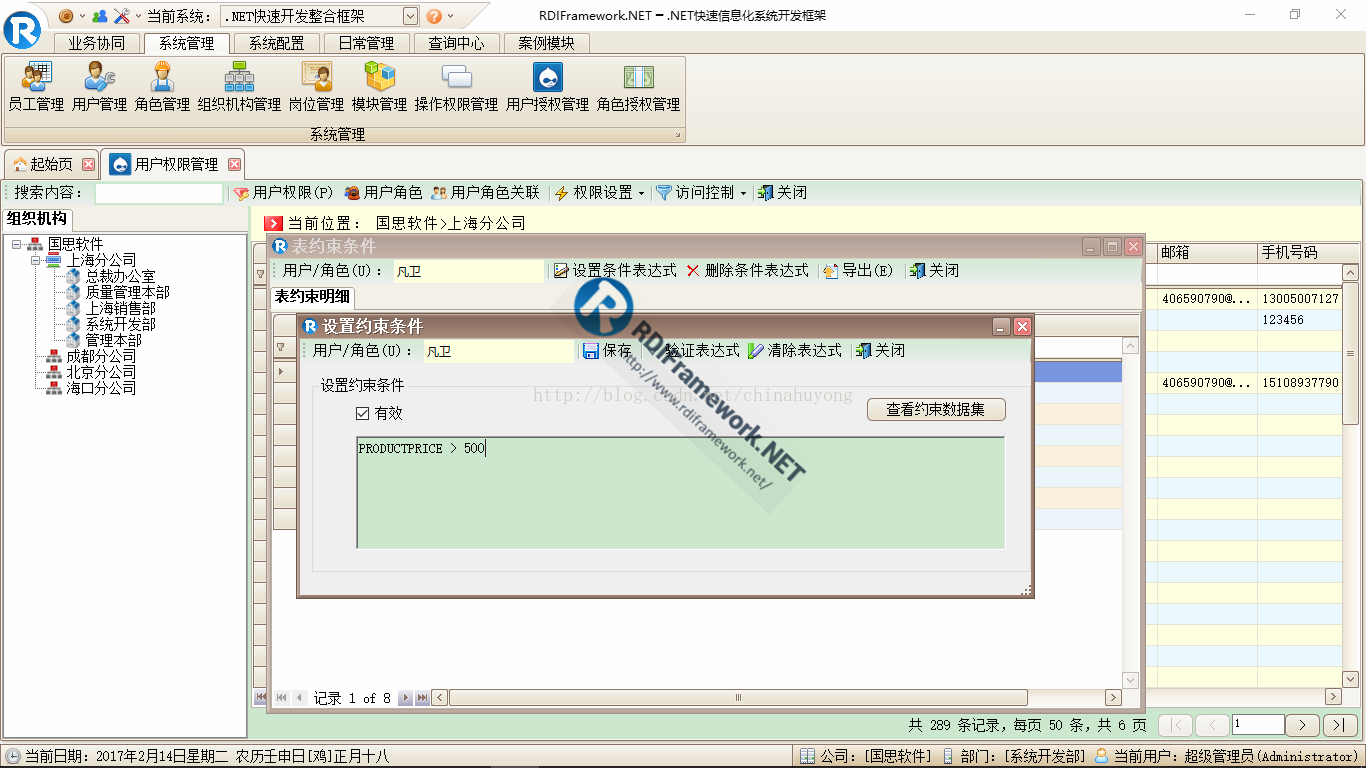Select 上海销售部 in the organization tree
This screenshot has height=768, width=1366.
tap(120, 308)
